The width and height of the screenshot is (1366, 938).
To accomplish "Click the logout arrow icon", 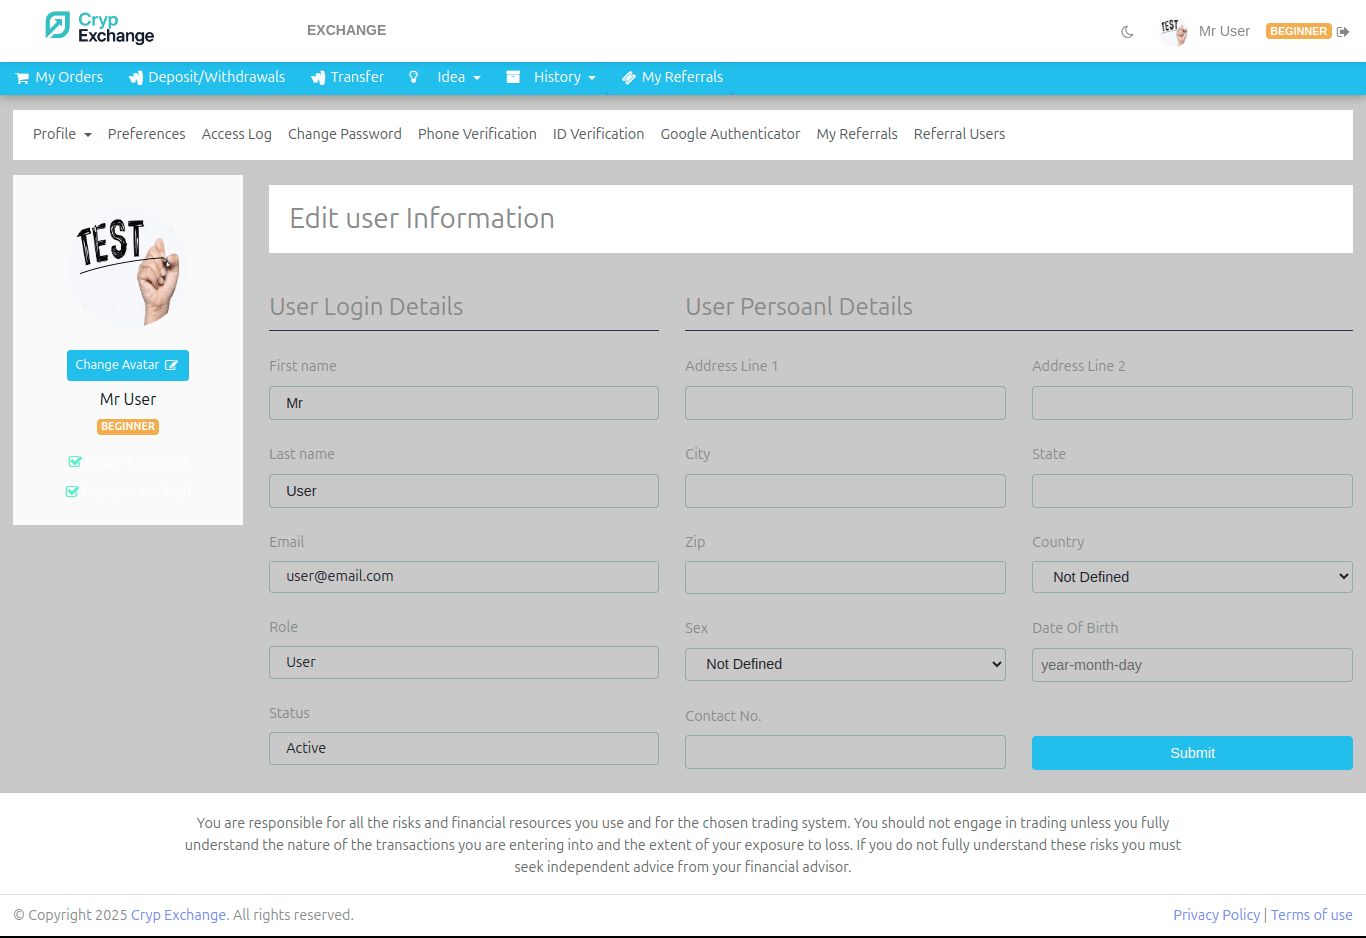I will (1343, 32).
